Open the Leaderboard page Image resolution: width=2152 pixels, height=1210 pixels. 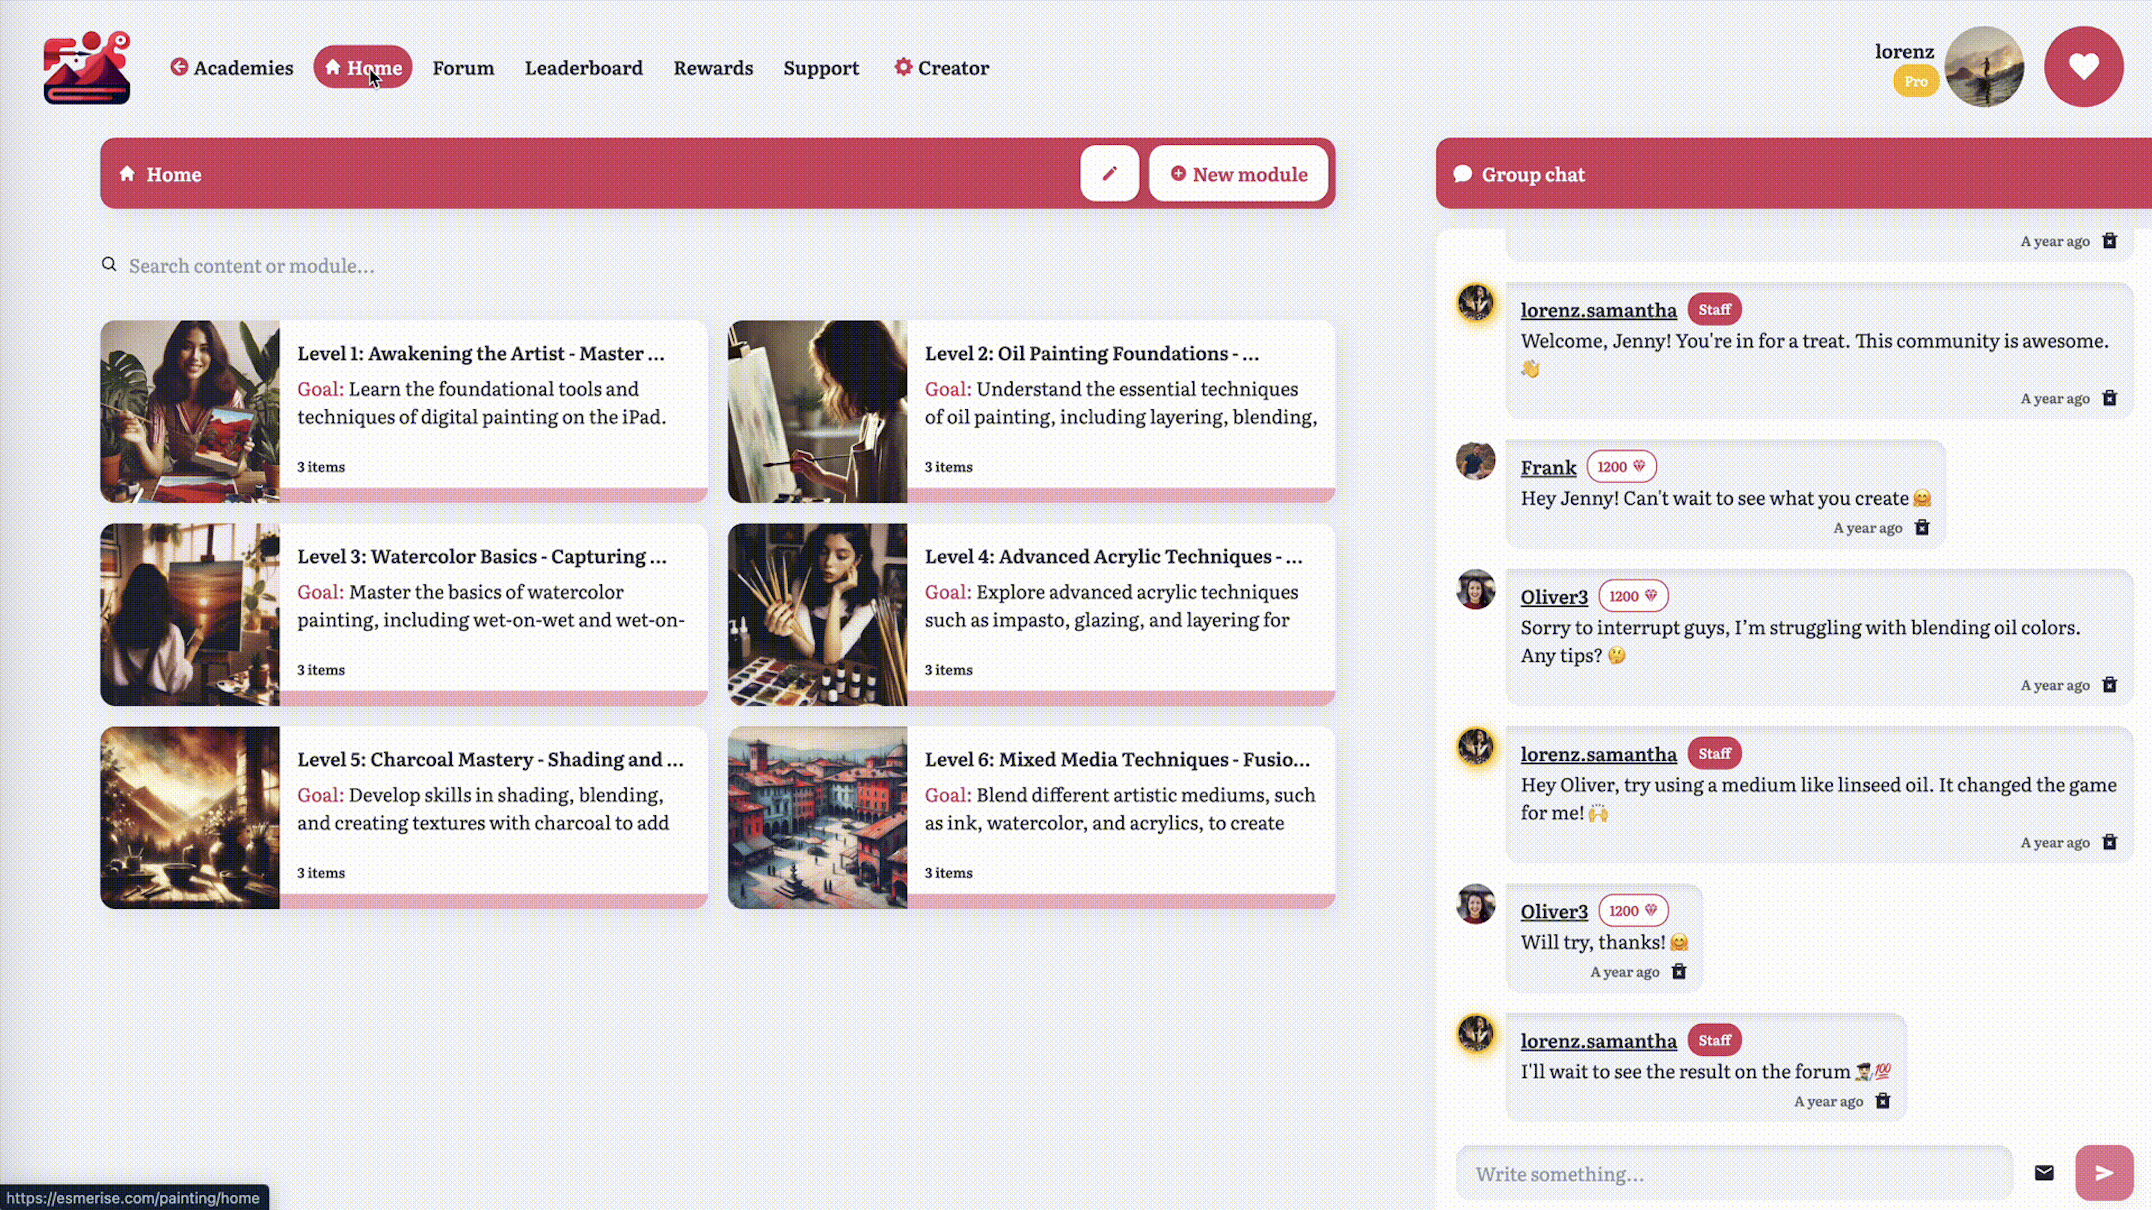pos(584,68)
